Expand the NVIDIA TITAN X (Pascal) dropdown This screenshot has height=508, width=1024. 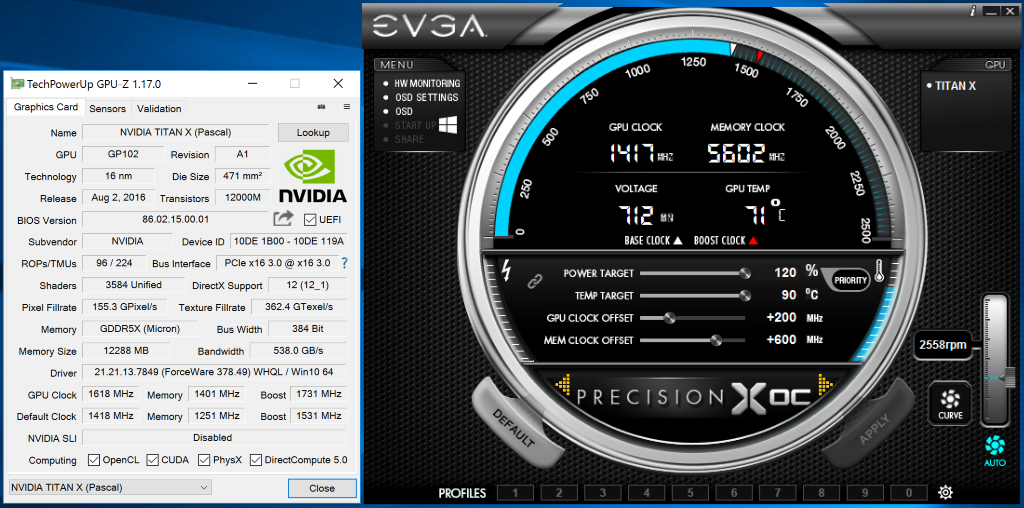(x=110, y=487)
